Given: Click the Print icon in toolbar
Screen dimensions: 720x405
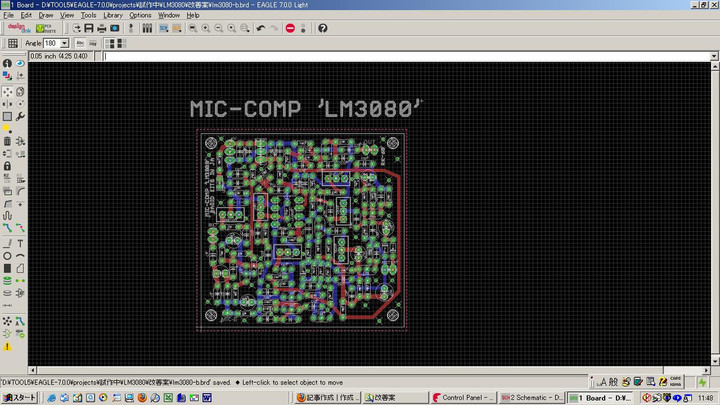Looking at the screenshot, I should pos(102,28).
